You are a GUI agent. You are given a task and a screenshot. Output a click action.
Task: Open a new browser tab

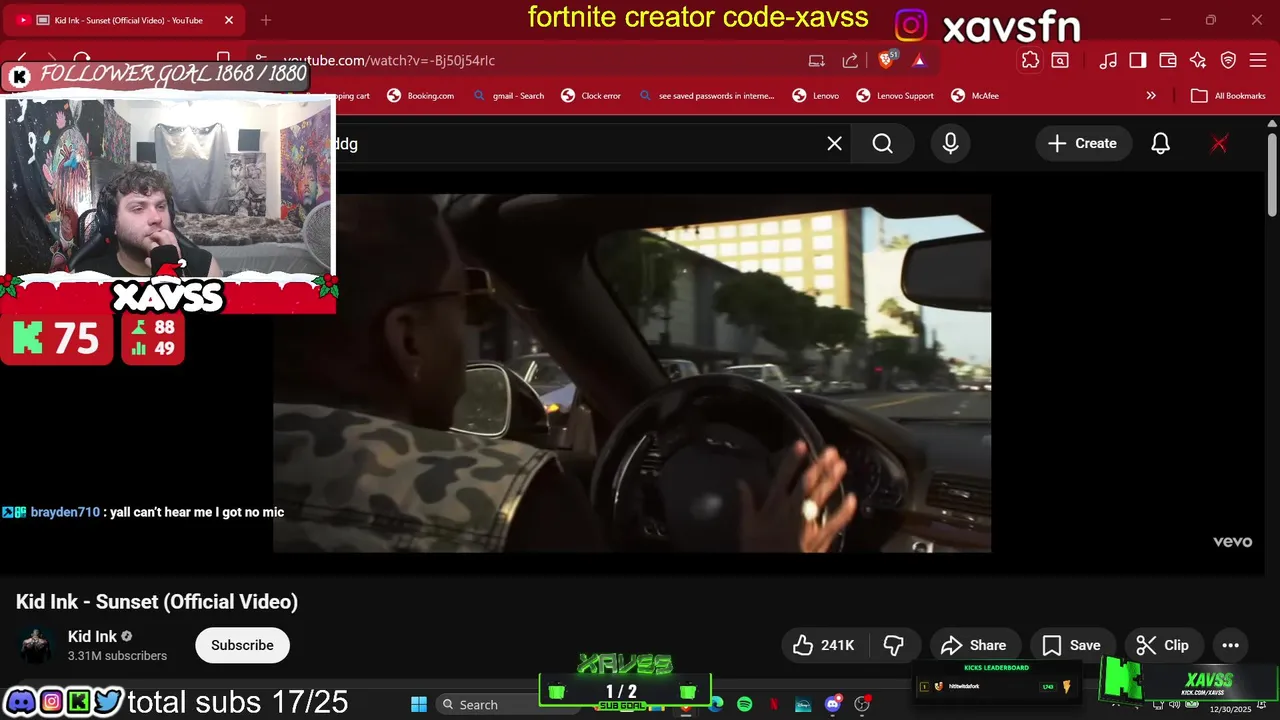click(x=265, y=20)
